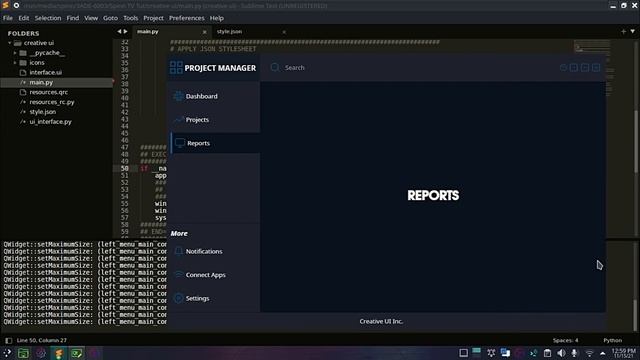Click the REPORTS heading text

[x=433, y=196]
